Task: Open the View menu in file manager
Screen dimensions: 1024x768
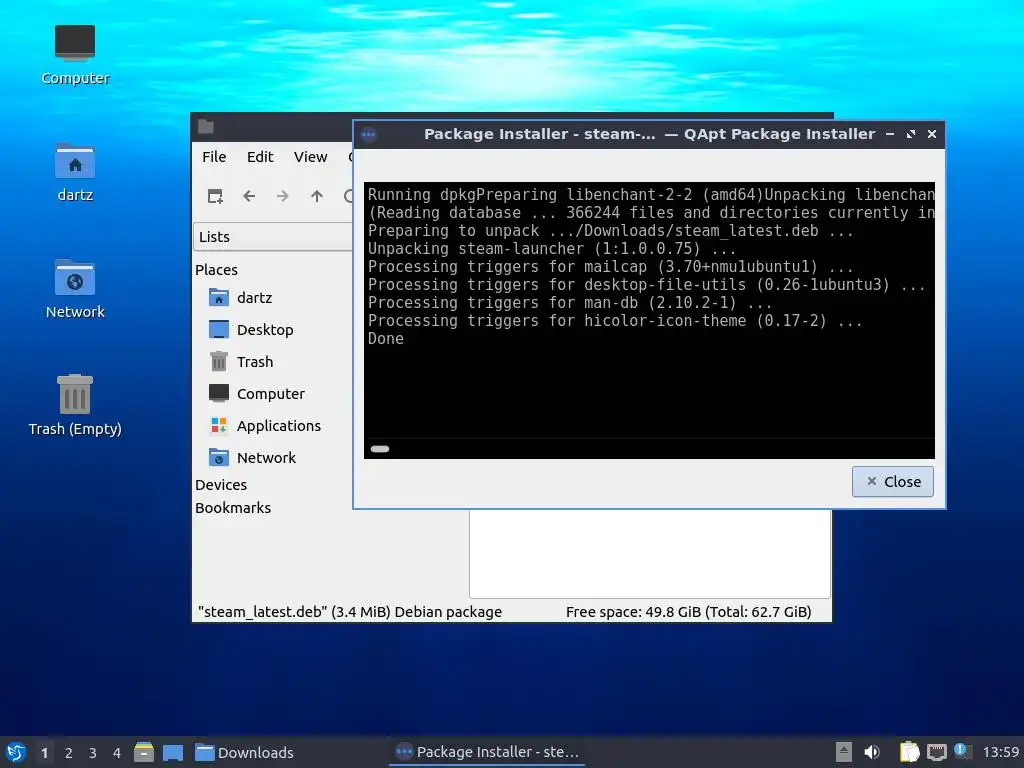Action: (x=310, y=157)
